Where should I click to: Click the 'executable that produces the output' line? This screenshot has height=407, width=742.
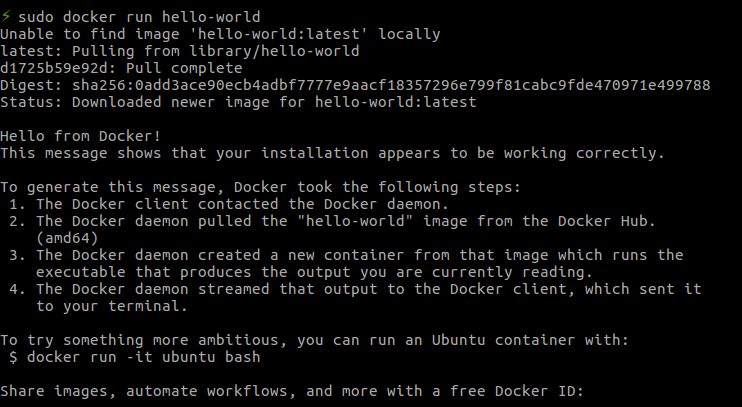tap(314, 273)
